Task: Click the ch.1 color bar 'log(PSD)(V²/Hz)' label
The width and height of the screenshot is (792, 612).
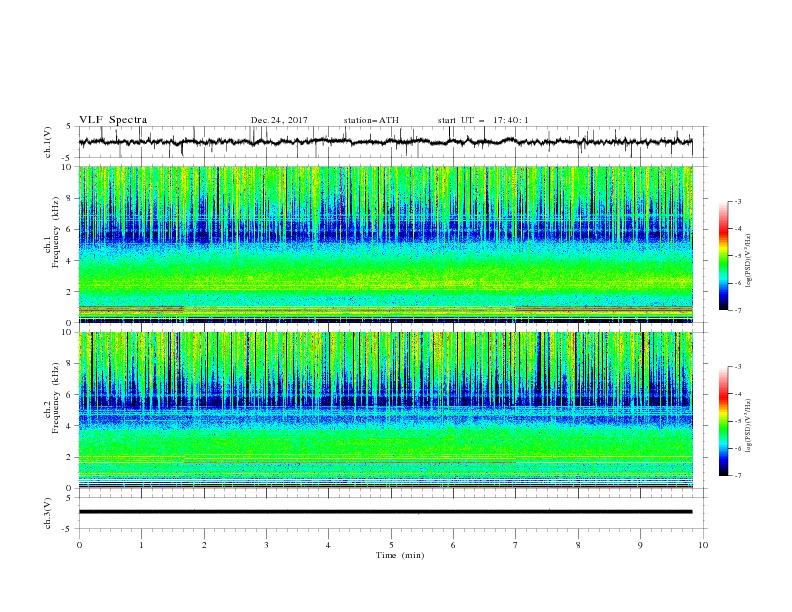Action: pos(749,261)
